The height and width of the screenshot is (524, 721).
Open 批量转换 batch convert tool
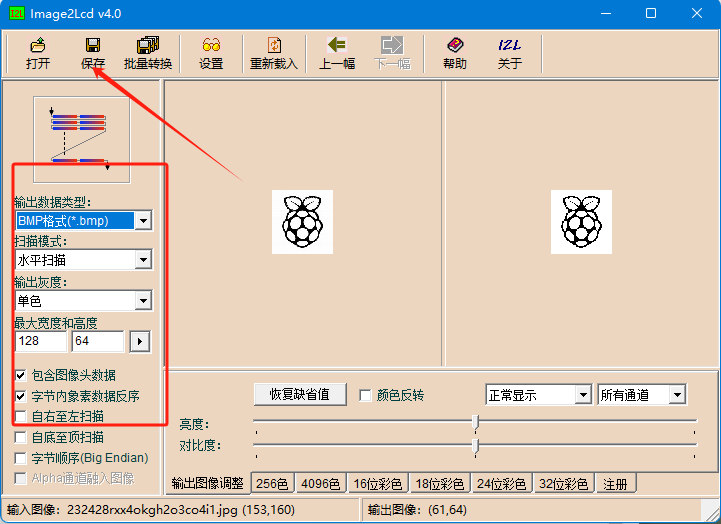(x=148, y=53)
